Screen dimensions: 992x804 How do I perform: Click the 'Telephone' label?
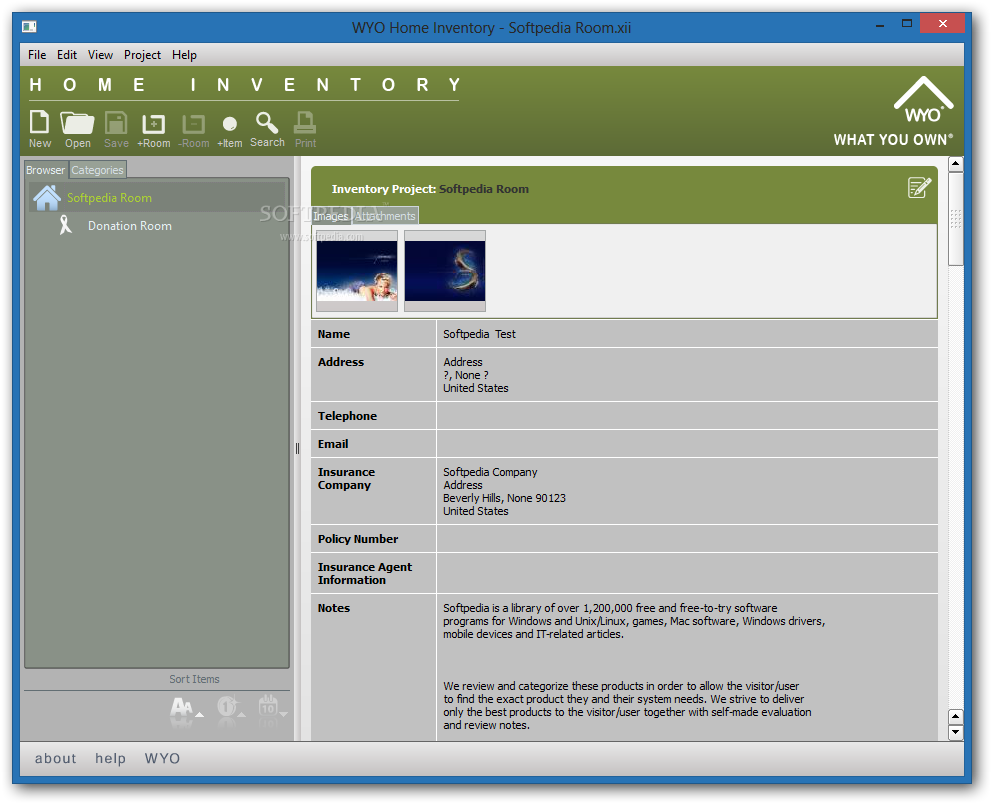click(x=347, y=416)
